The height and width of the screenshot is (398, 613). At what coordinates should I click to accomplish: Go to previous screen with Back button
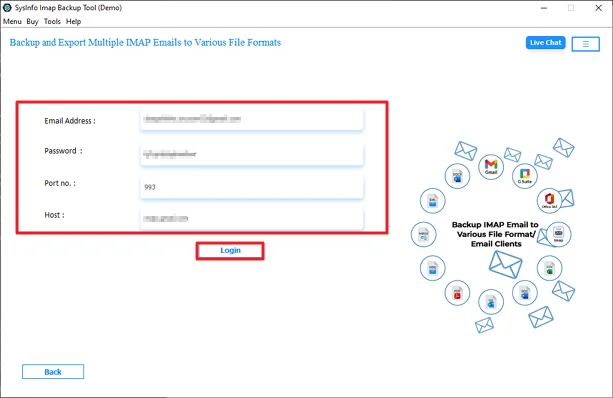point(53,372)
